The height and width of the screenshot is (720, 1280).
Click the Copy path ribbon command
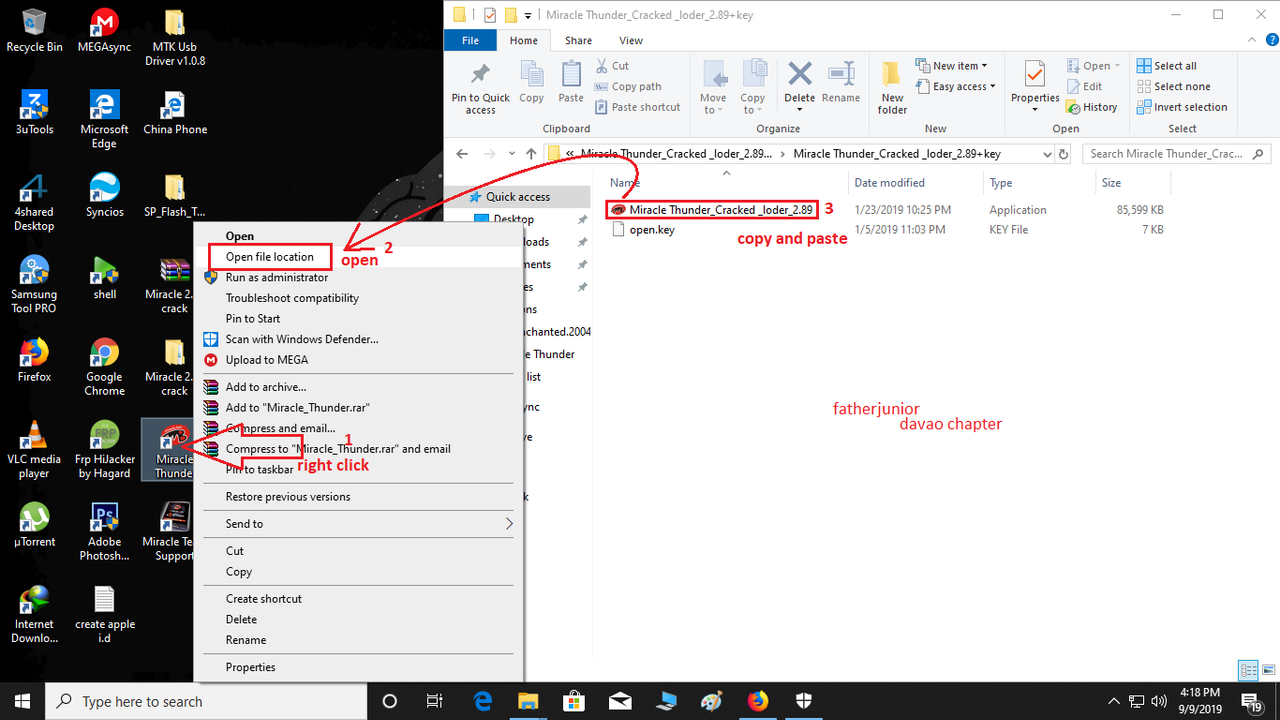pos(628,87)
